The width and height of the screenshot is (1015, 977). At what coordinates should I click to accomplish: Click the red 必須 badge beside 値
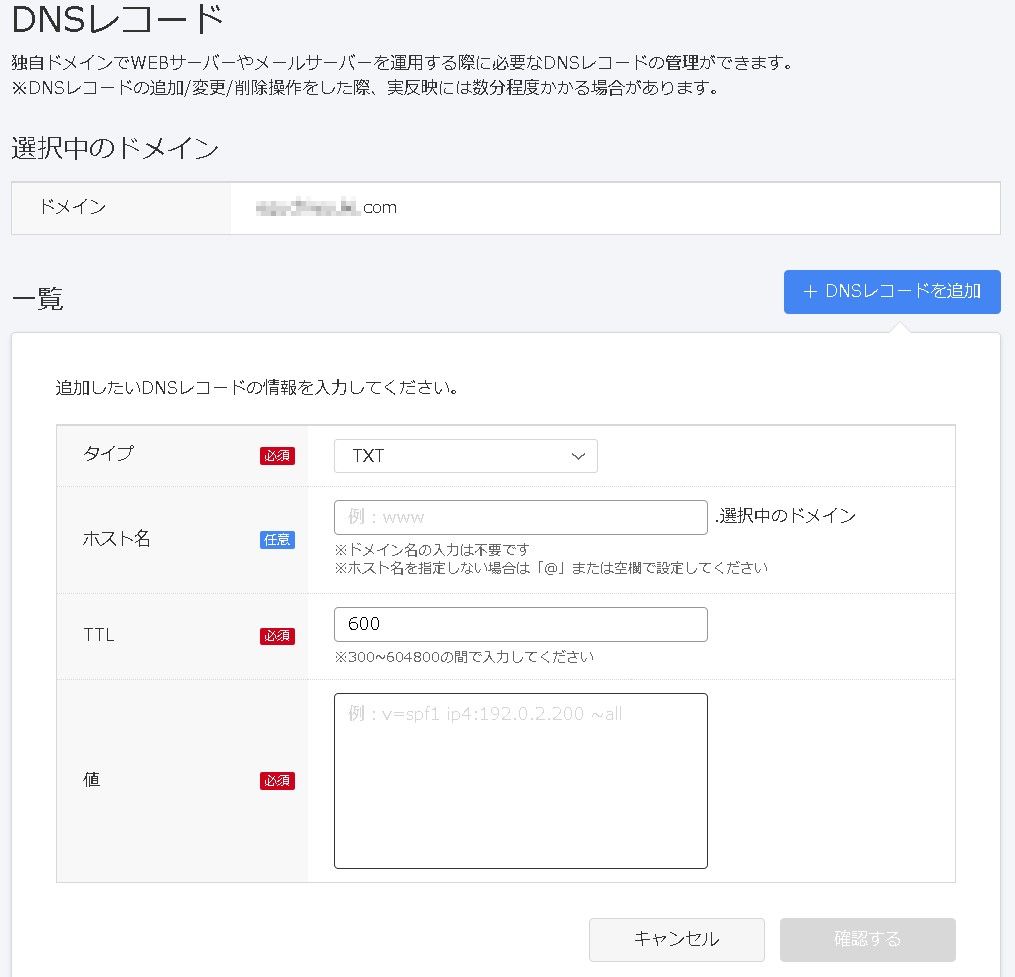click(277, 781)
